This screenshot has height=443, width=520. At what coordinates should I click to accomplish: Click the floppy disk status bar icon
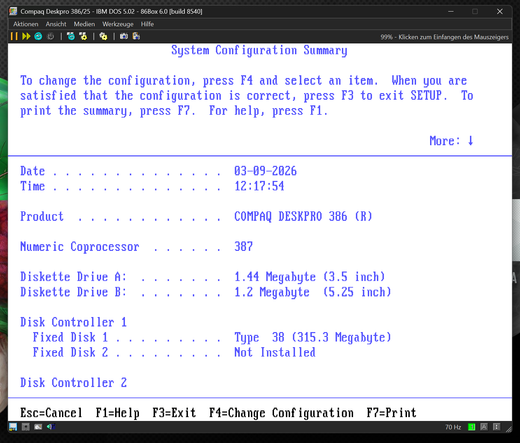point(13,427)
